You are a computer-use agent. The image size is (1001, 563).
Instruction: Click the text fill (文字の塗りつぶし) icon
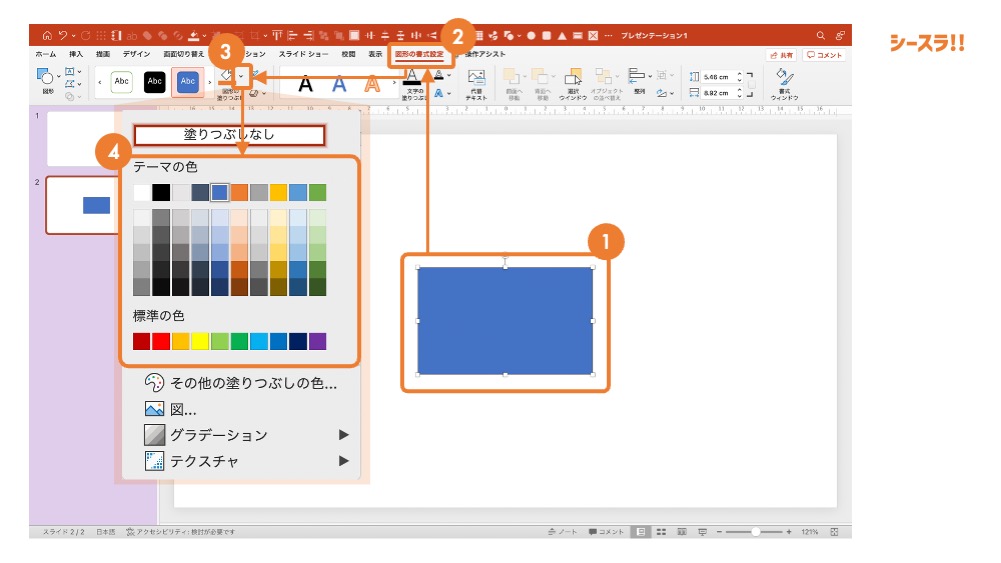[x=412, y=77]
